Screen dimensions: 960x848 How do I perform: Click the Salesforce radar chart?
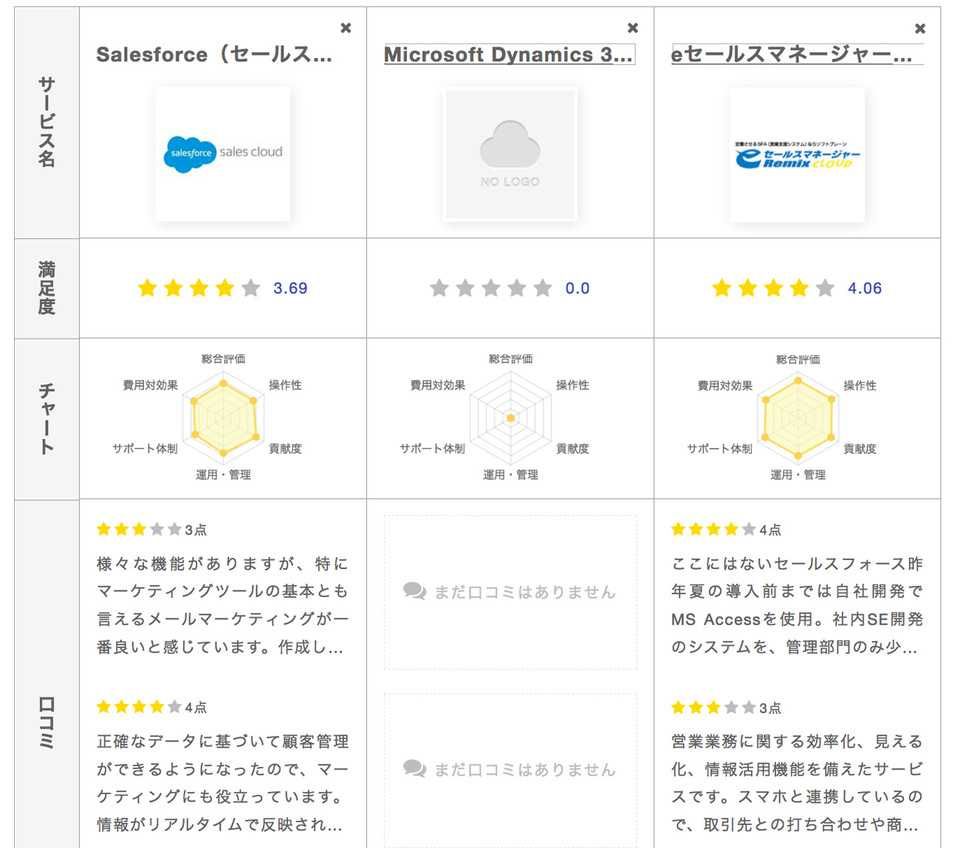coord(223,416)
